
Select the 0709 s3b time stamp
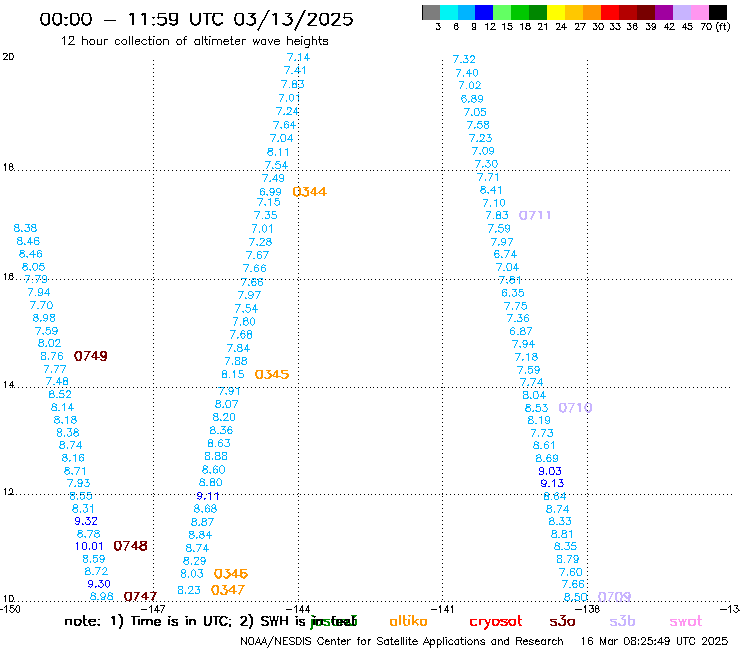pos(614,597)
